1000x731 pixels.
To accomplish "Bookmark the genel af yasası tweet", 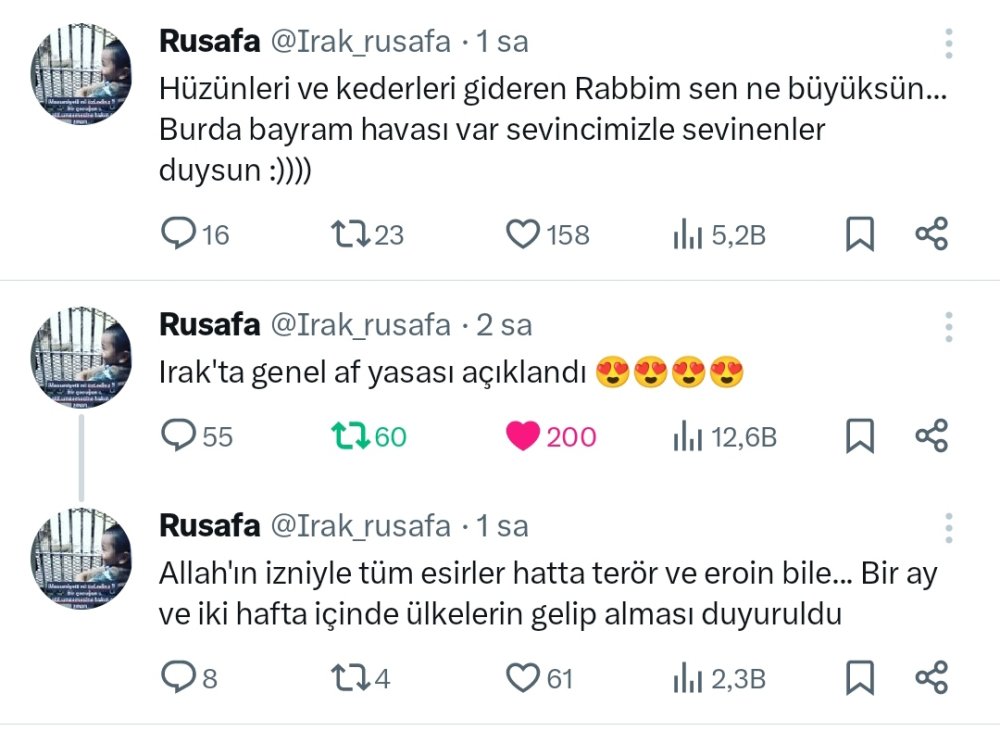I will click(860, 436).
